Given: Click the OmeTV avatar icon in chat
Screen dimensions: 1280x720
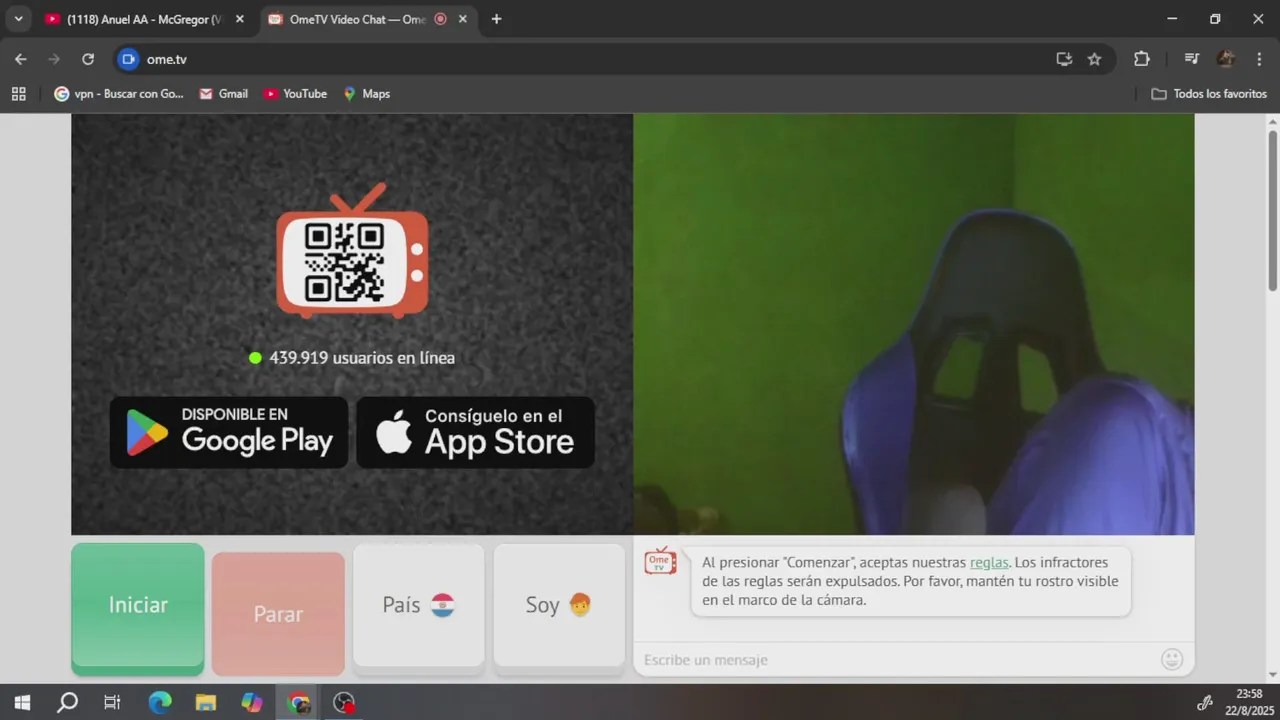Looking at the screenshot, I should tap(660, 561).
